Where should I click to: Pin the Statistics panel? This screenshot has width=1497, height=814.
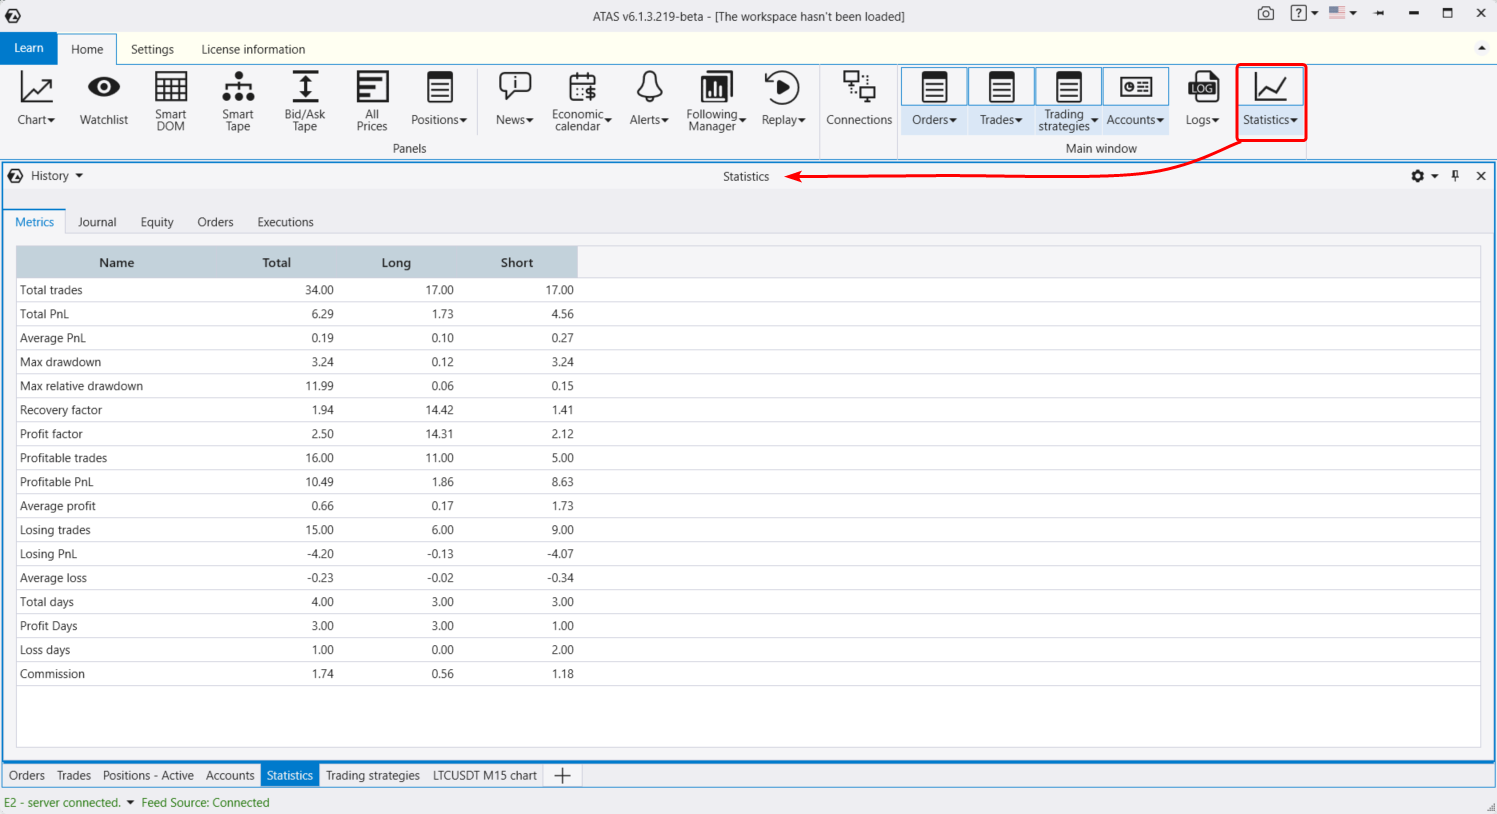point(1455,176)
